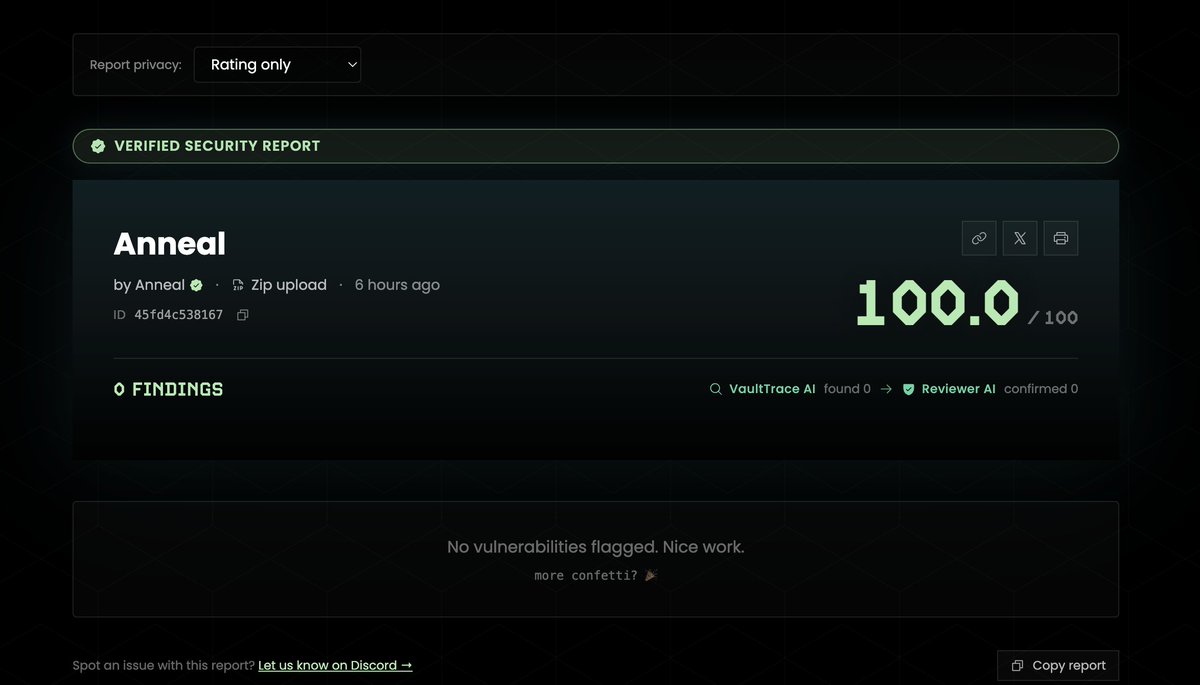Click the 'found 0' text
Image resolution: width=1200 pixels, height=685 pixels.
pyautogui.click(x=847, y=389)
